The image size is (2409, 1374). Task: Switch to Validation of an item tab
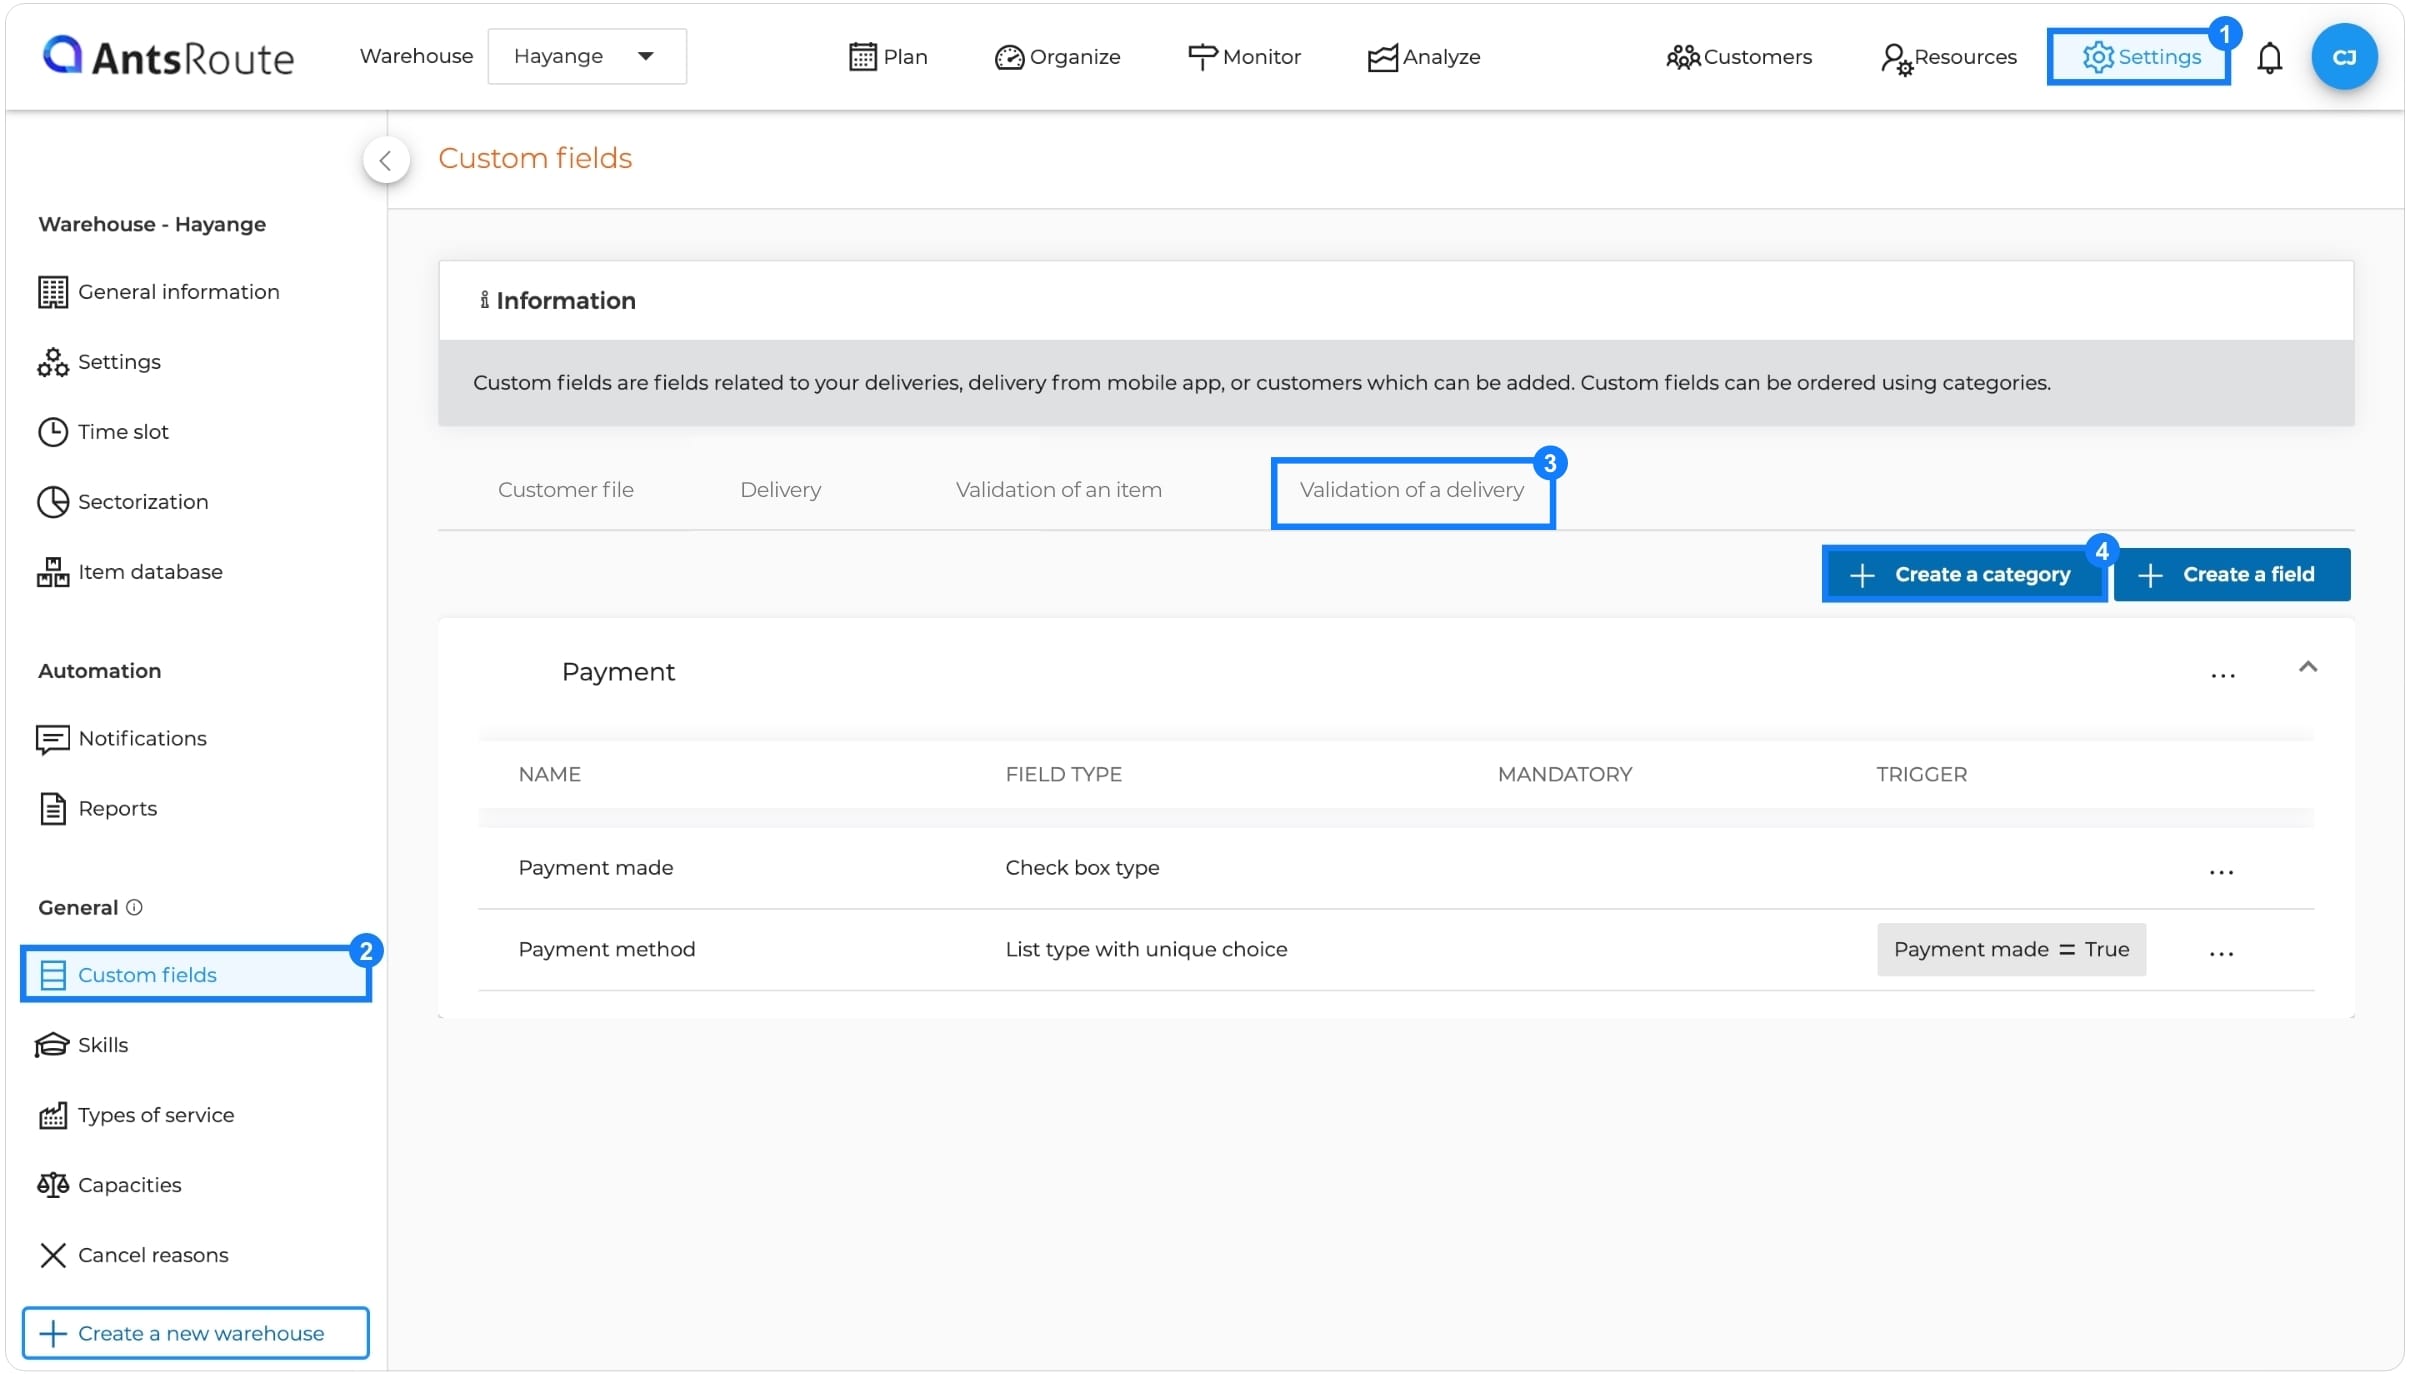(1058, 489)
